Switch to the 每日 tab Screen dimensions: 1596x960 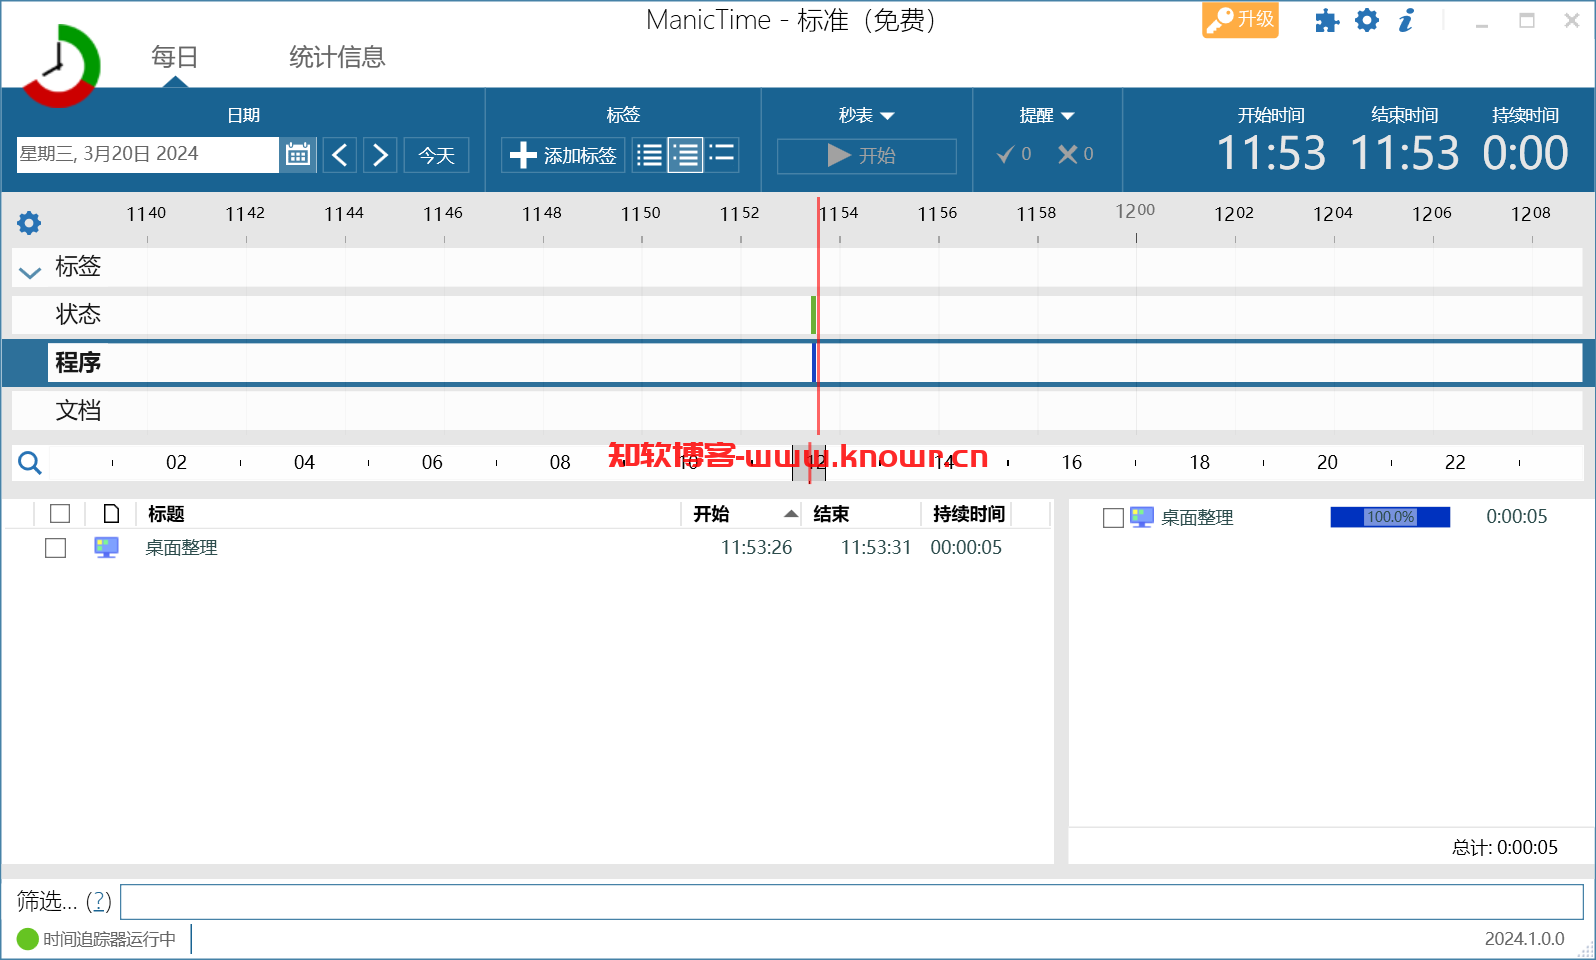(175, 57)
